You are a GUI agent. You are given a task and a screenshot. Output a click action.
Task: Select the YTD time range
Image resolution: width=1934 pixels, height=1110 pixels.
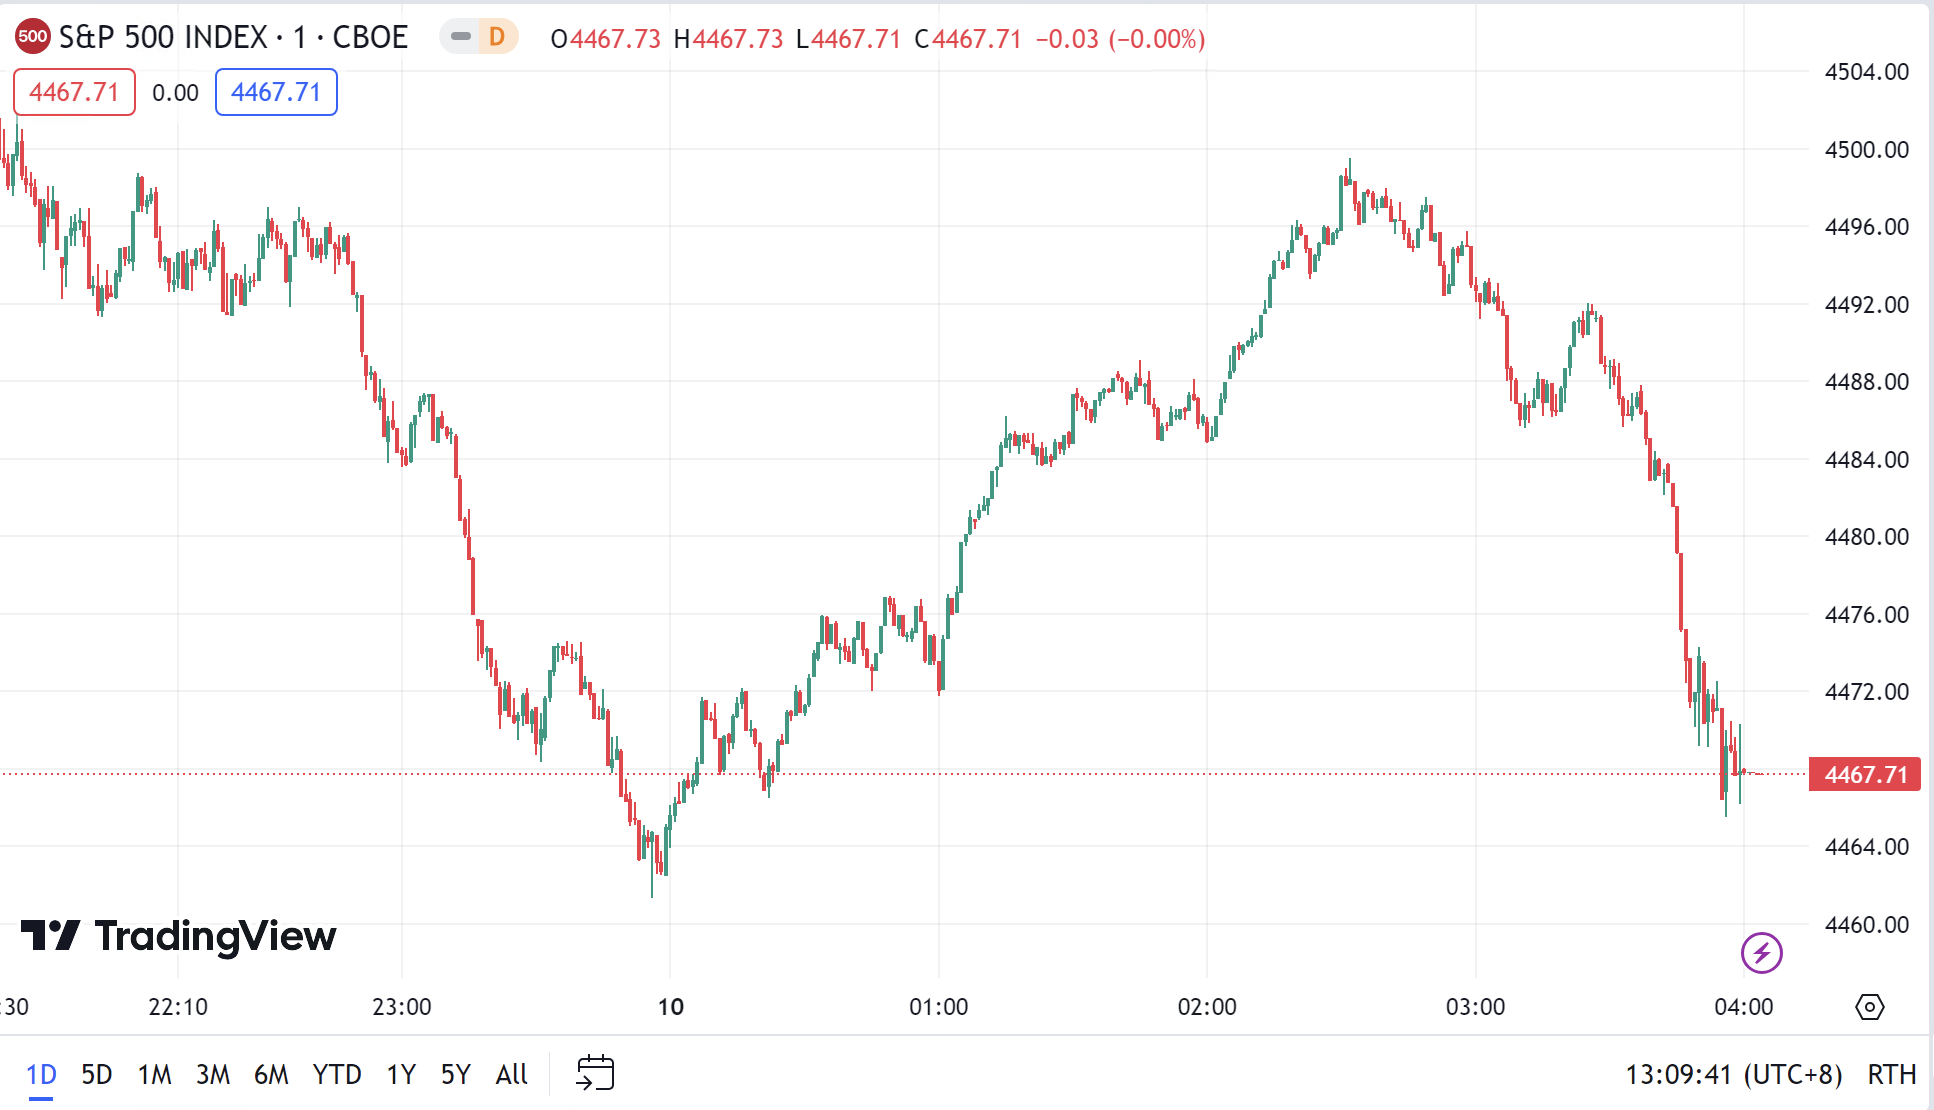(x=337, y=1074)
